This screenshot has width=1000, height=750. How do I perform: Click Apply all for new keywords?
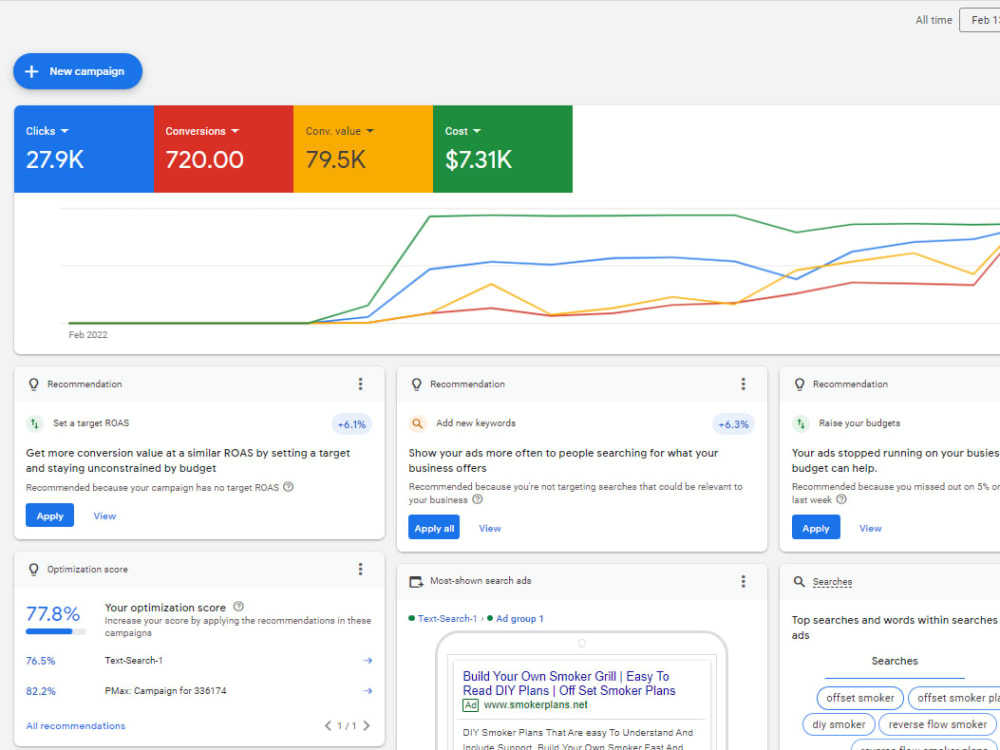(x=434, y=528)
